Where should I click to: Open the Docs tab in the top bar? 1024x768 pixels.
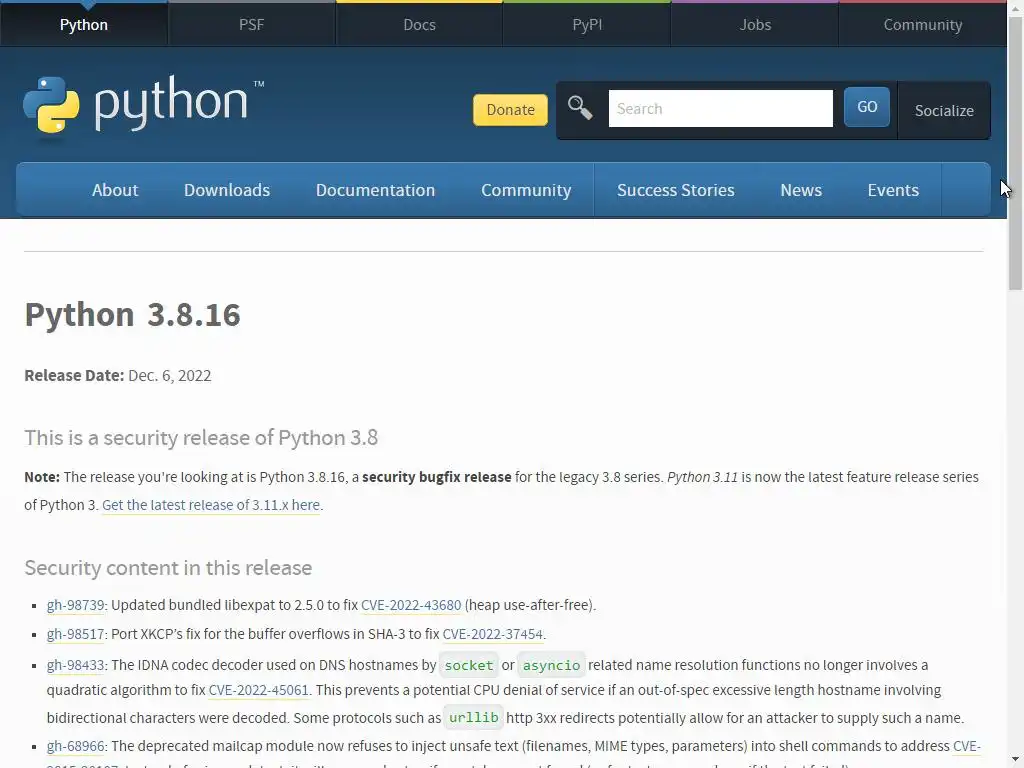(419, 24)
